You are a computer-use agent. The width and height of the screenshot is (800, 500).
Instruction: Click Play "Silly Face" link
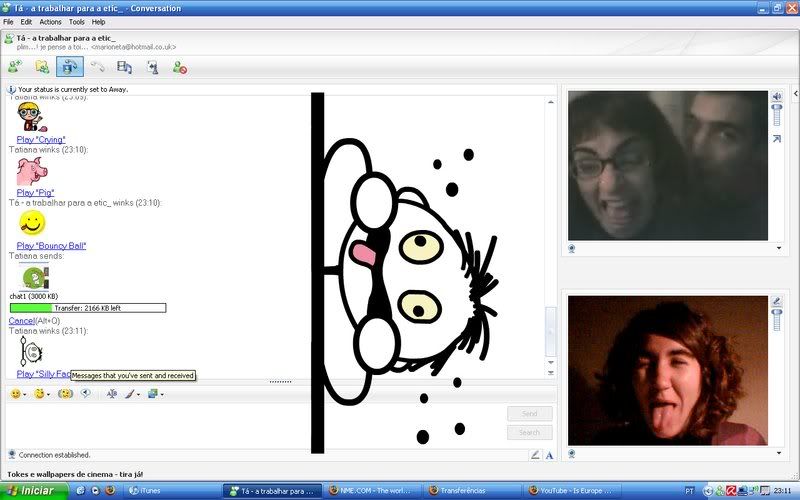click(x=43, y=374)
